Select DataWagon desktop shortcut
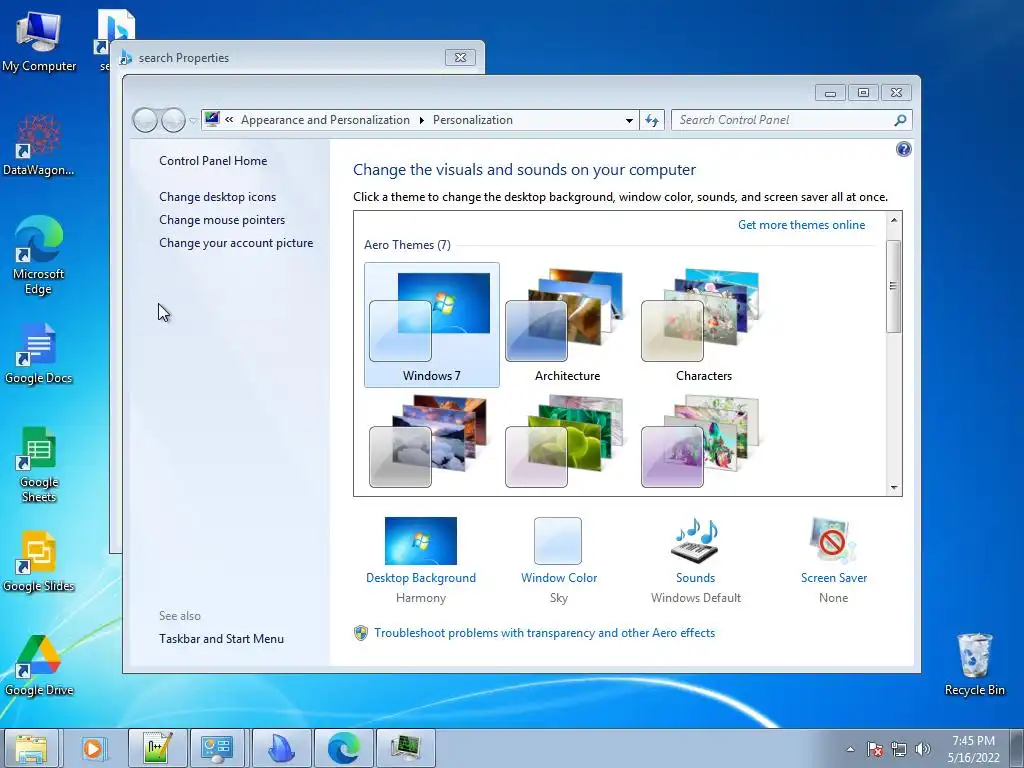Screen dimensions: 1024x768 pos(39,144)
